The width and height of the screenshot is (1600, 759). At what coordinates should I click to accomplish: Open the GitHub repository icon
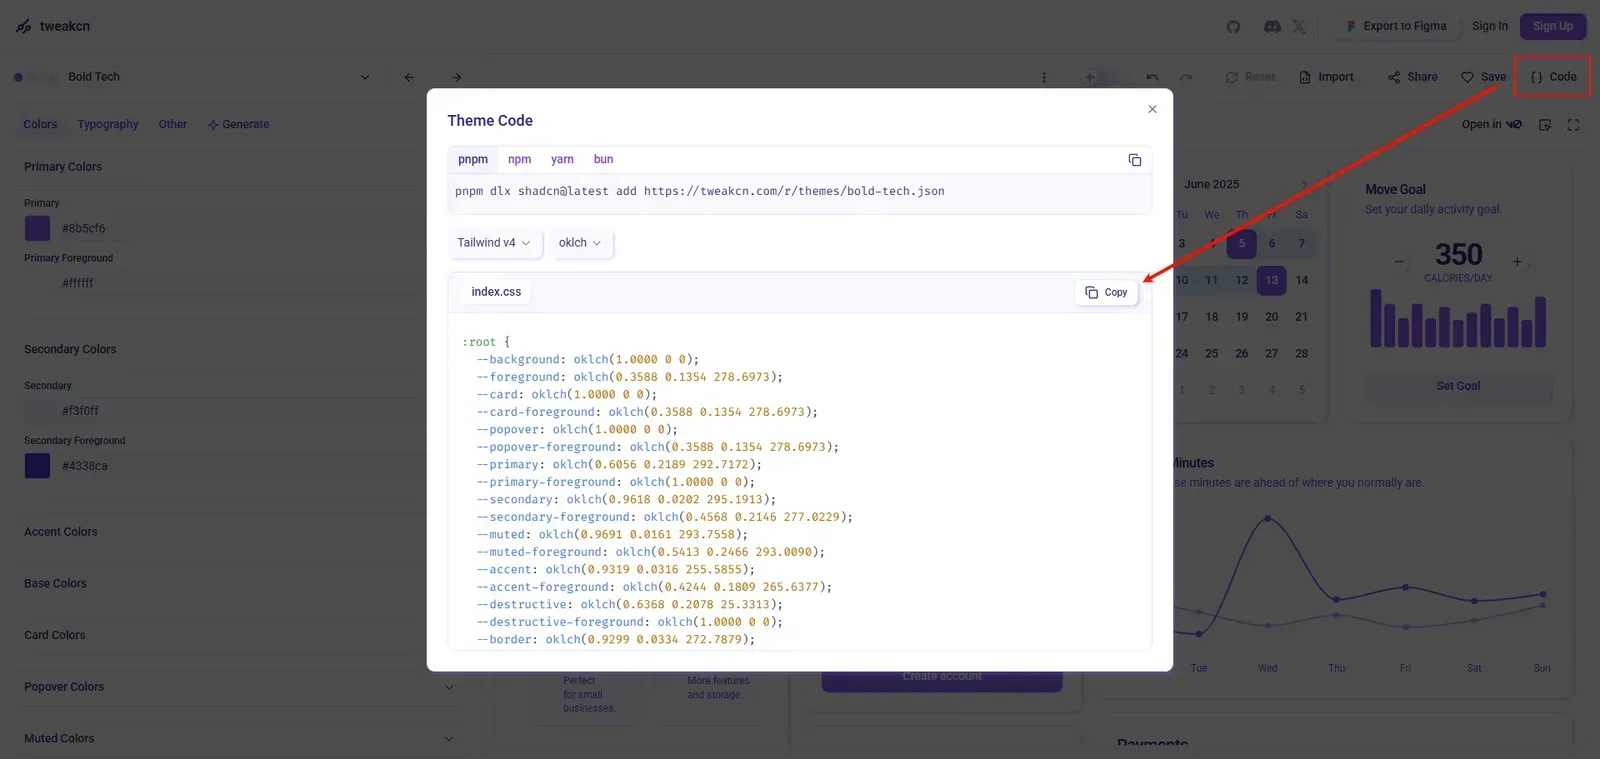click(x=1233, y=27)
